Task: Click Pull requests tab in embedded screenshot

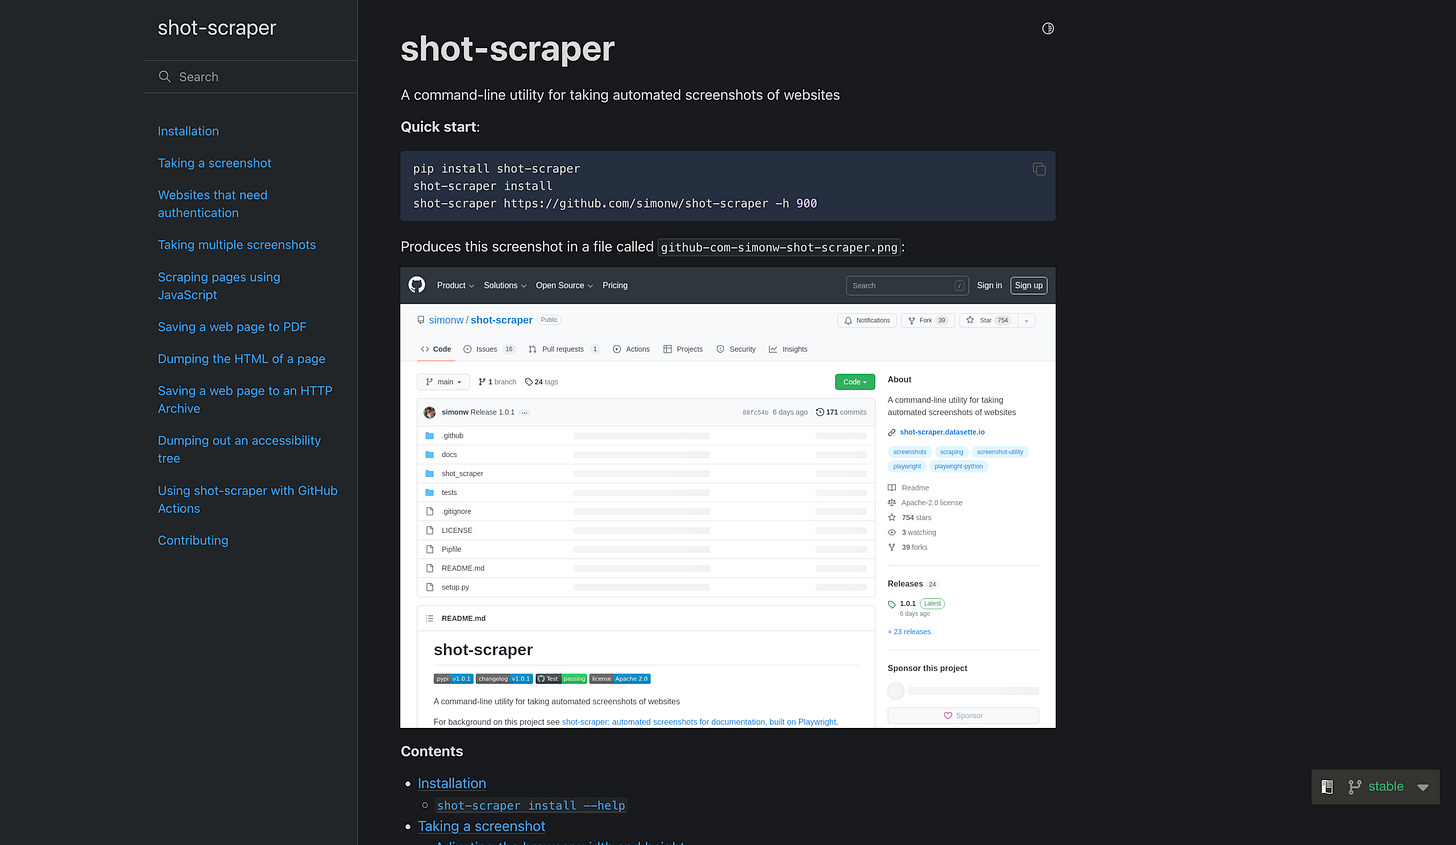Action: [x=564, y=349]
